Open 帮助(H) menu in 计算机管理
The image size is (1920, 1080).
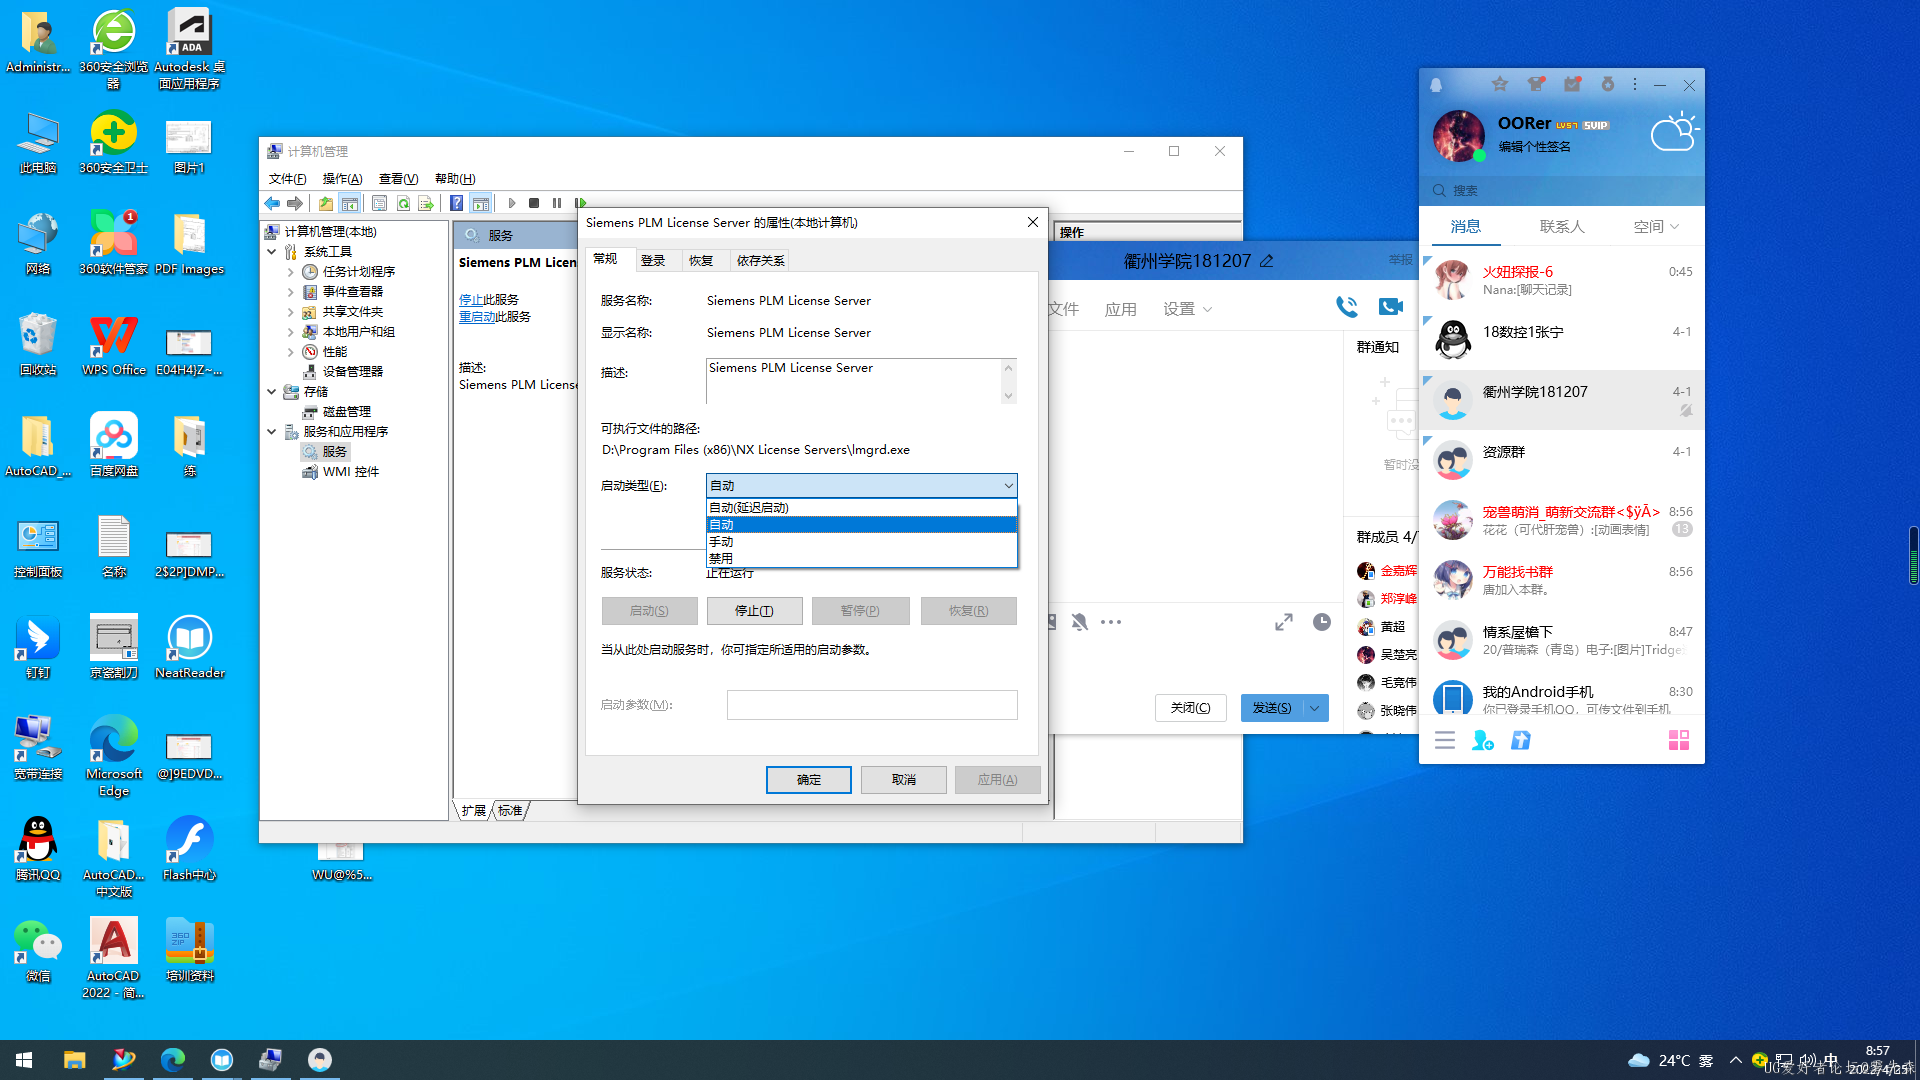click(x=455, y=178)
